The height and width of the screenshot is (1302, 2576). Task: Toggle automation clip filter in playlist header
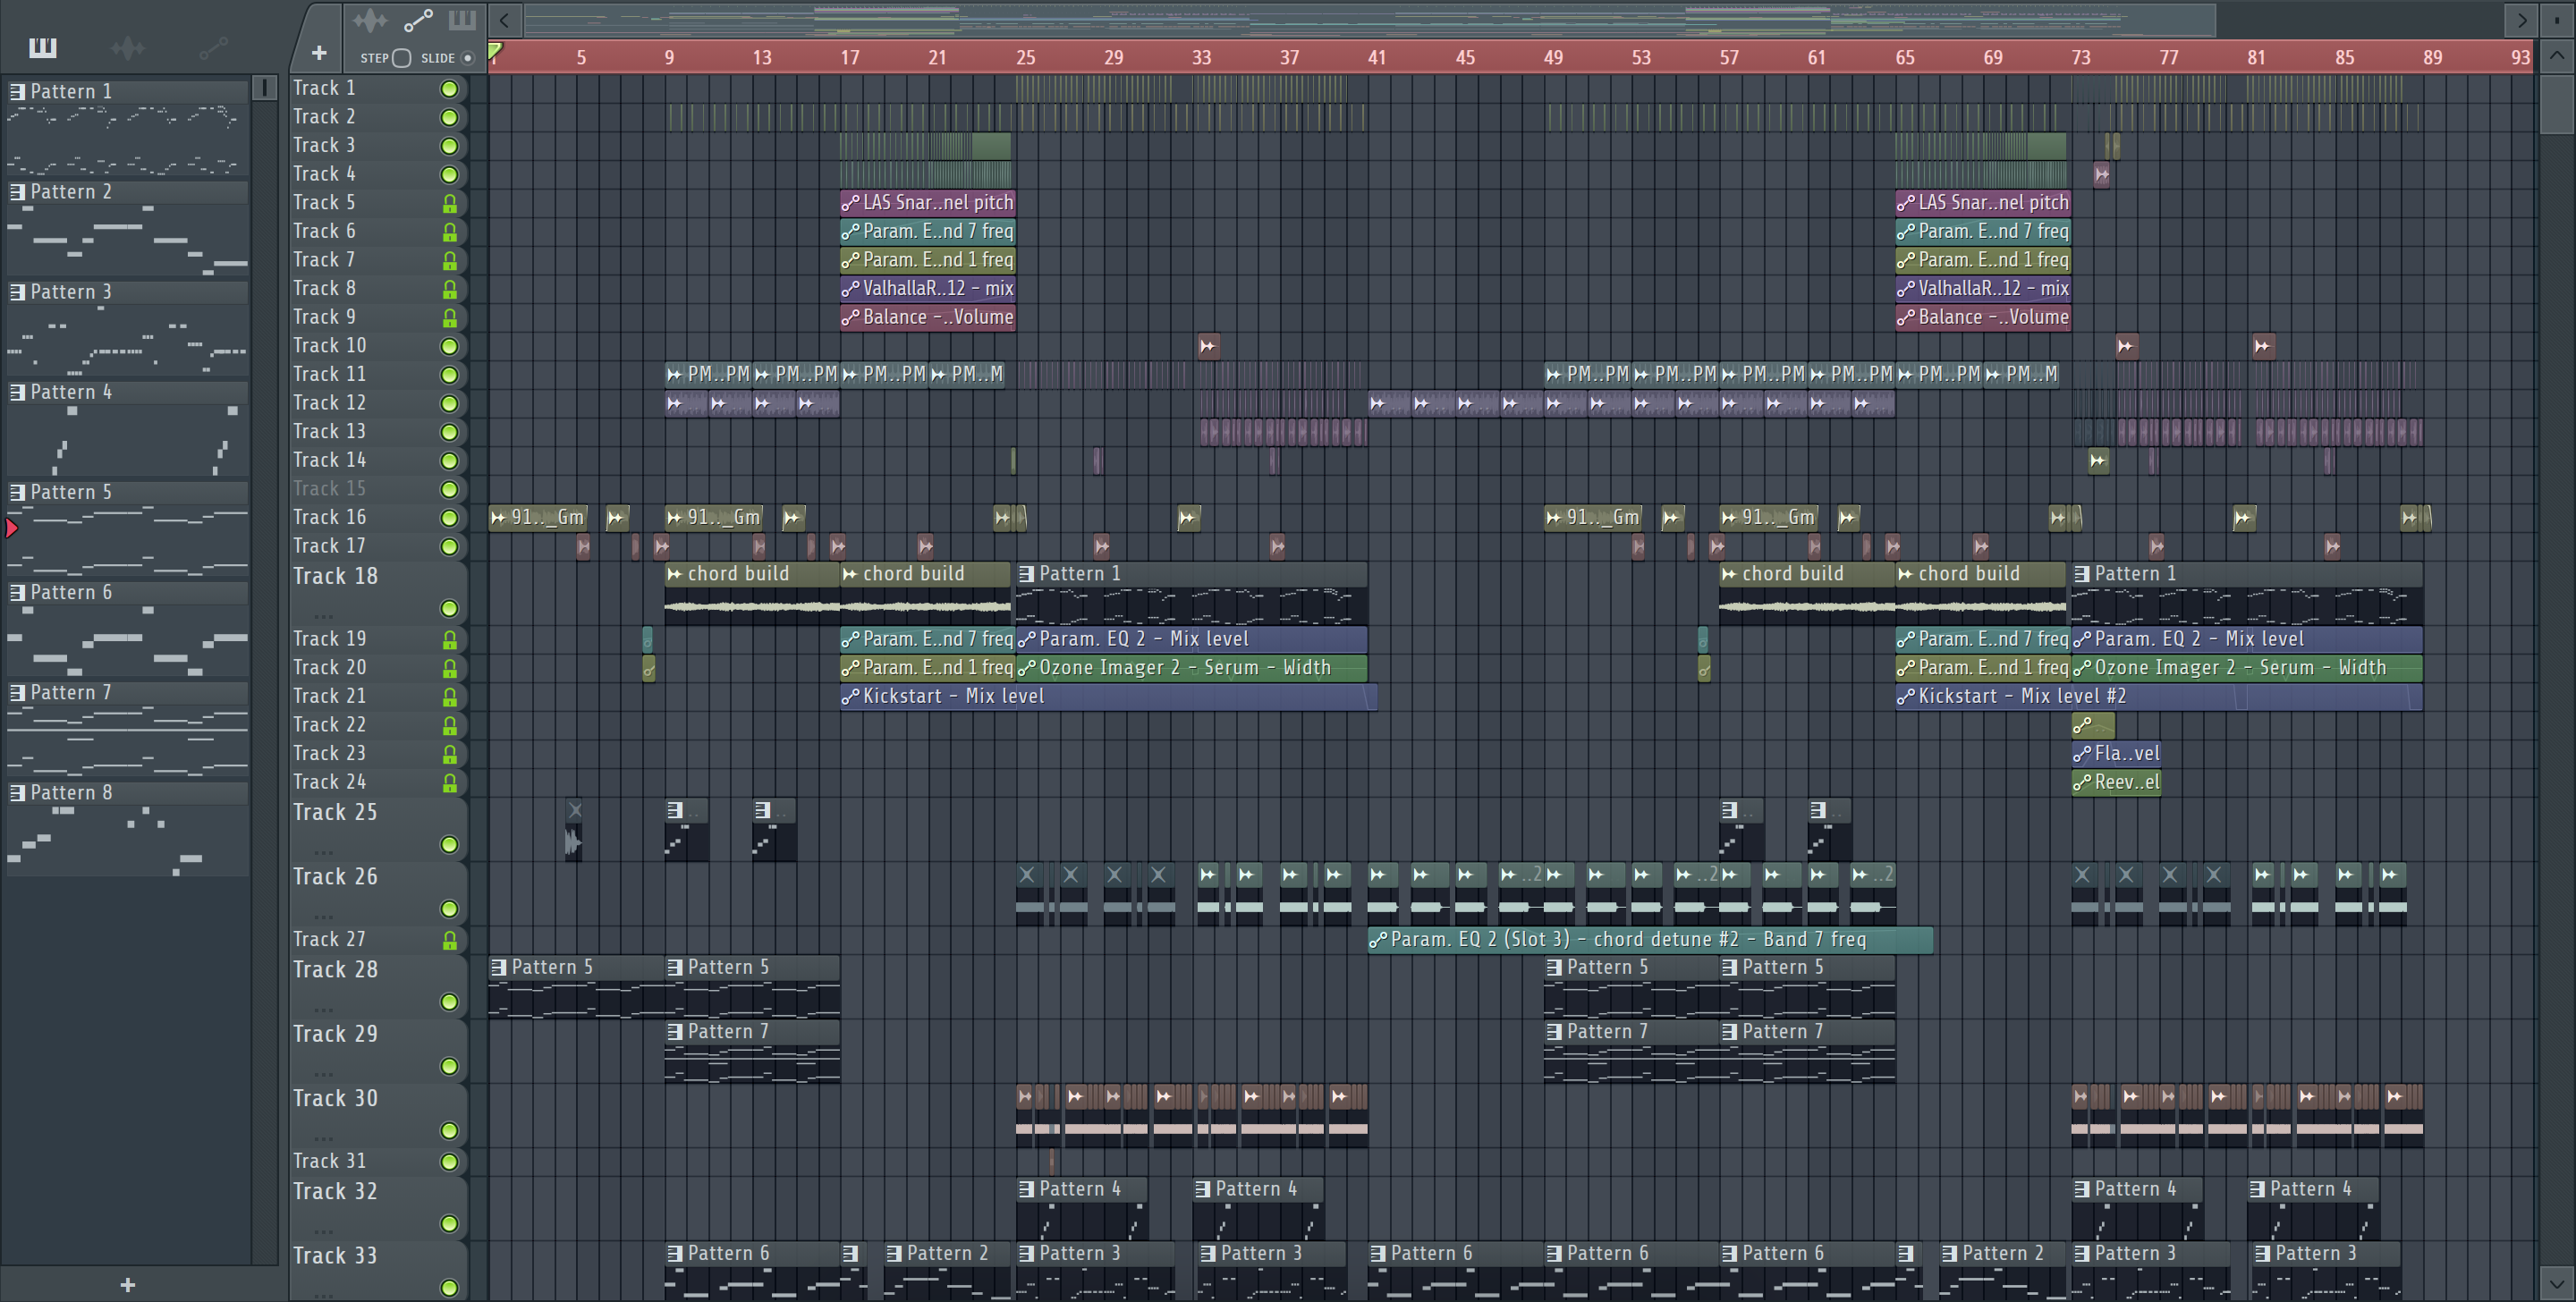(418, 20)
